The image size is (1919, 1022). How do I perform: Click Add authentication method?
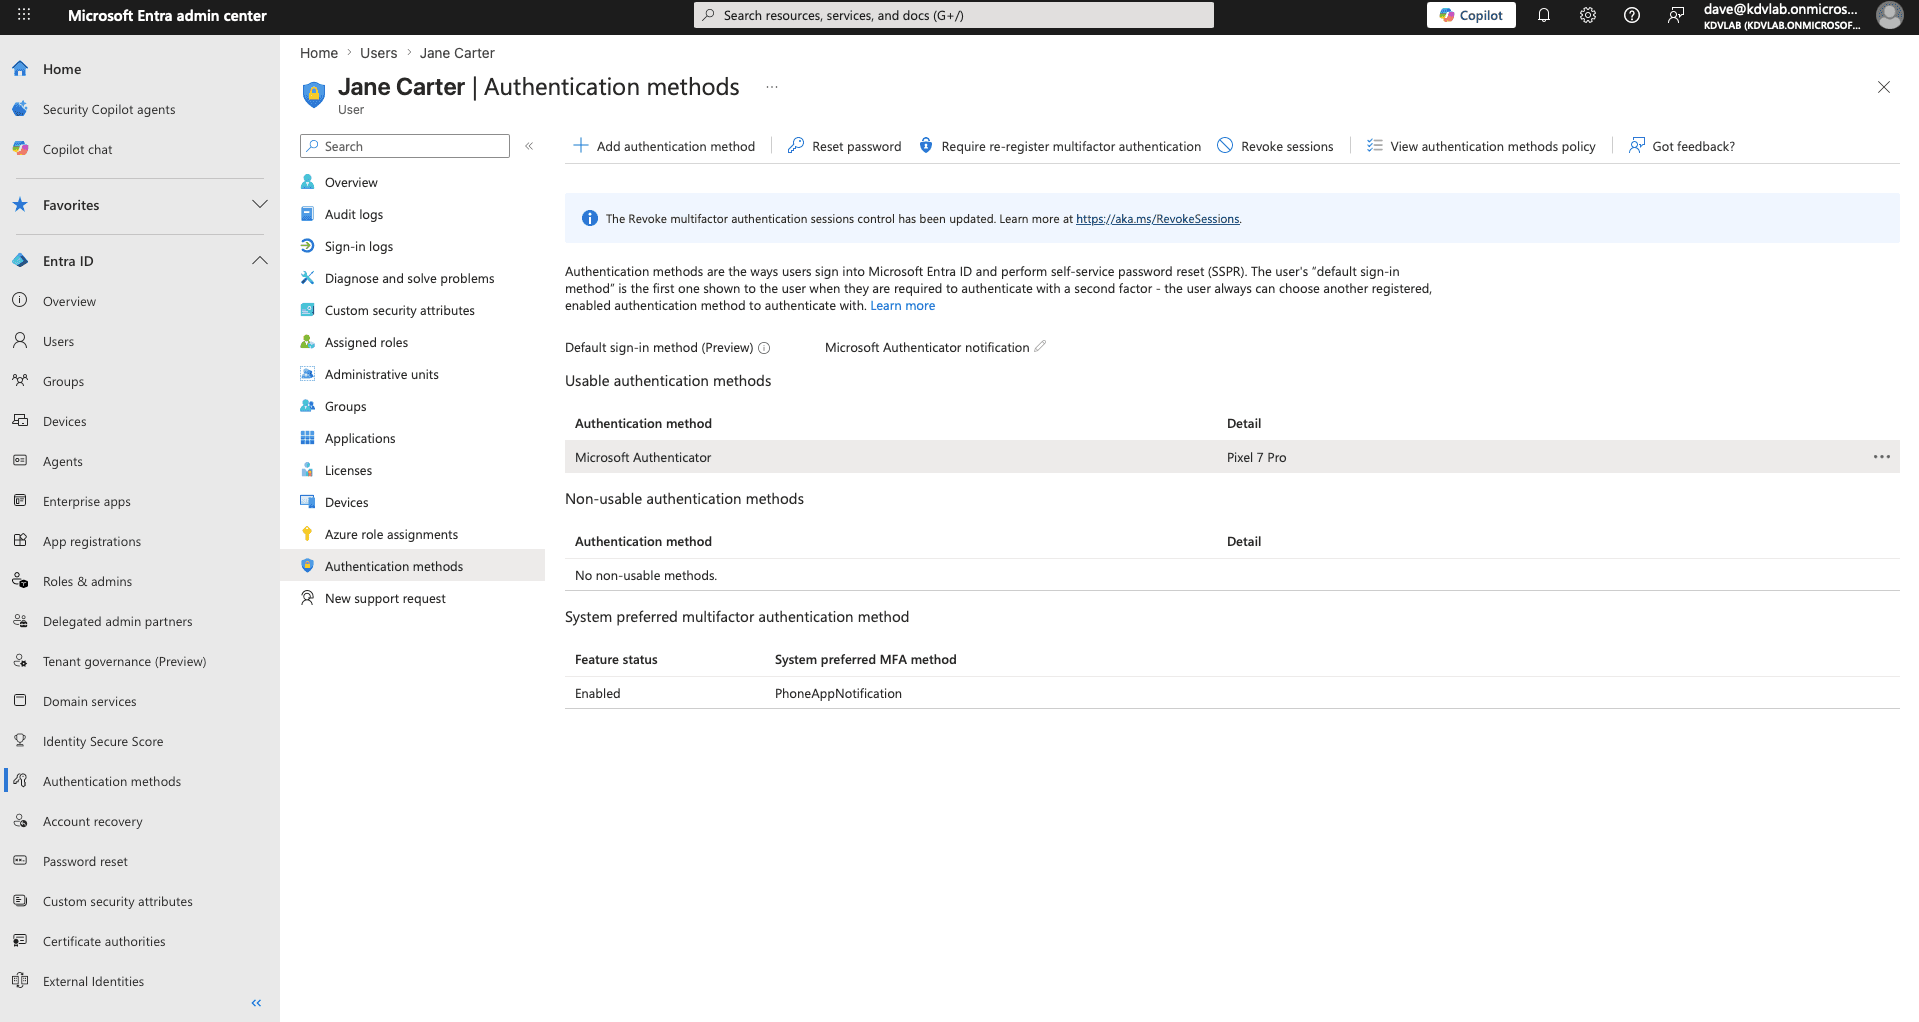coord(664,146)
